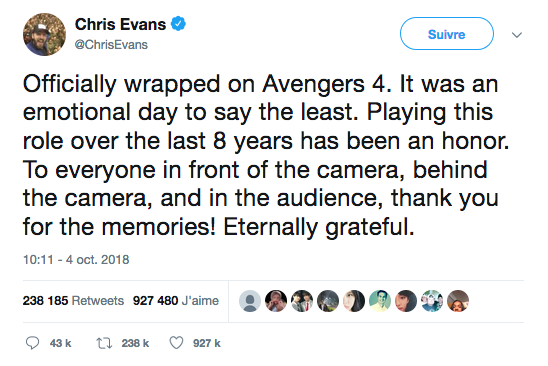Viewport: 548px width, 366px height.
Task: Open the 10:11 - 4 oct. 2018 timestamp
Action: click(76, 260)
